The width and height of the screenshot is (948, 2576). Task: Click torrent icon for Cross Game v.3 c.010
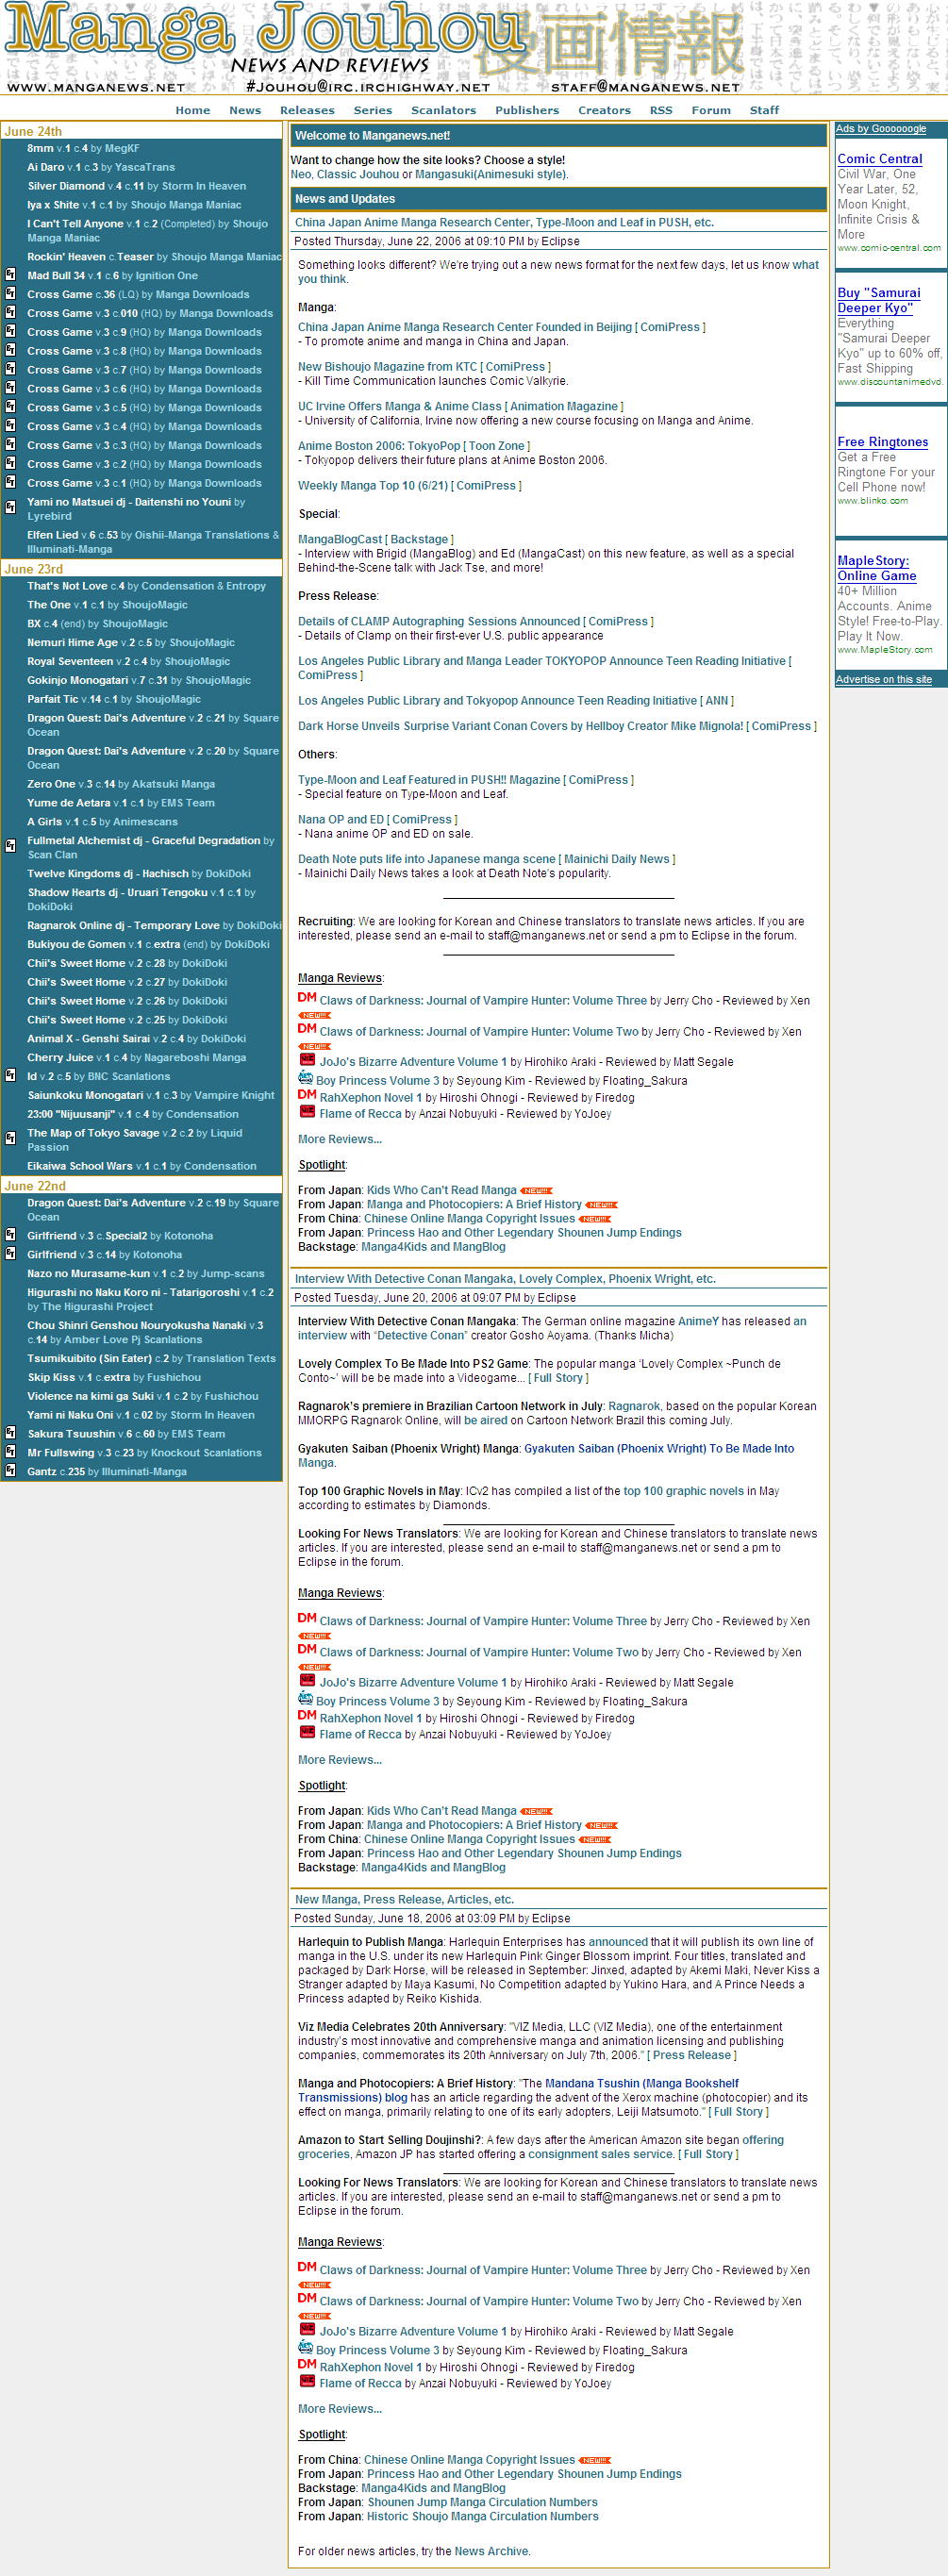[10, 313]
